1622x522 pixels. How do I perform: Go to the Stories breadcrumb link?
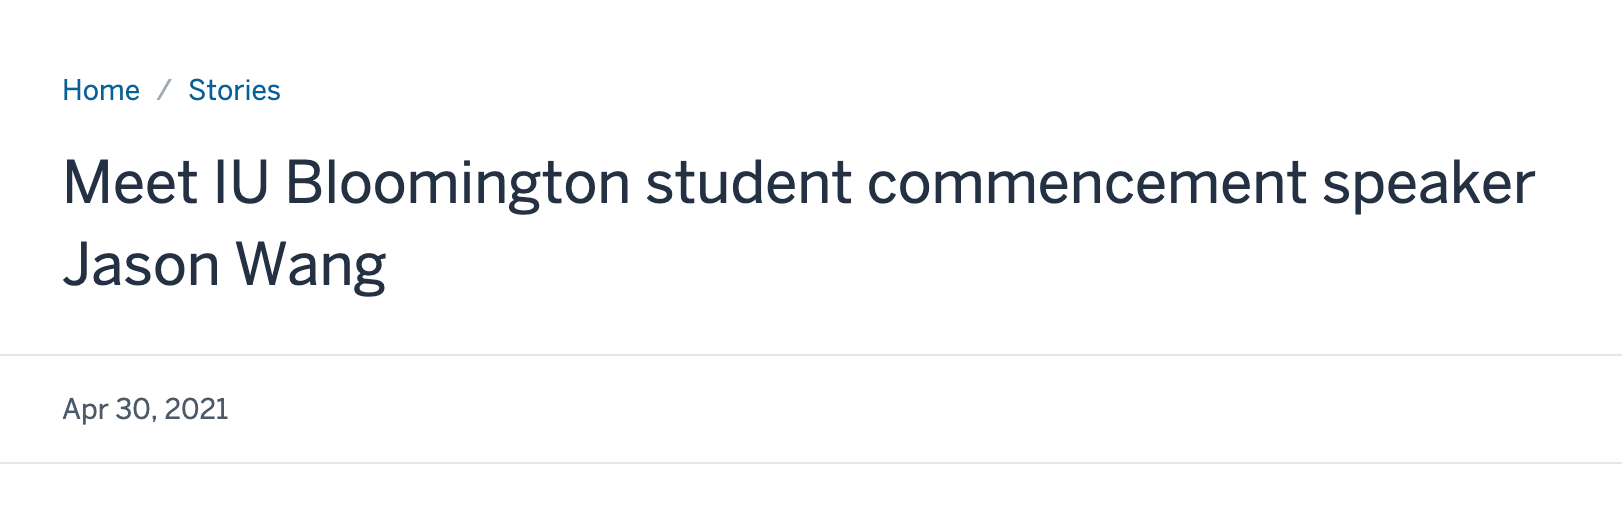coord(234,90)
